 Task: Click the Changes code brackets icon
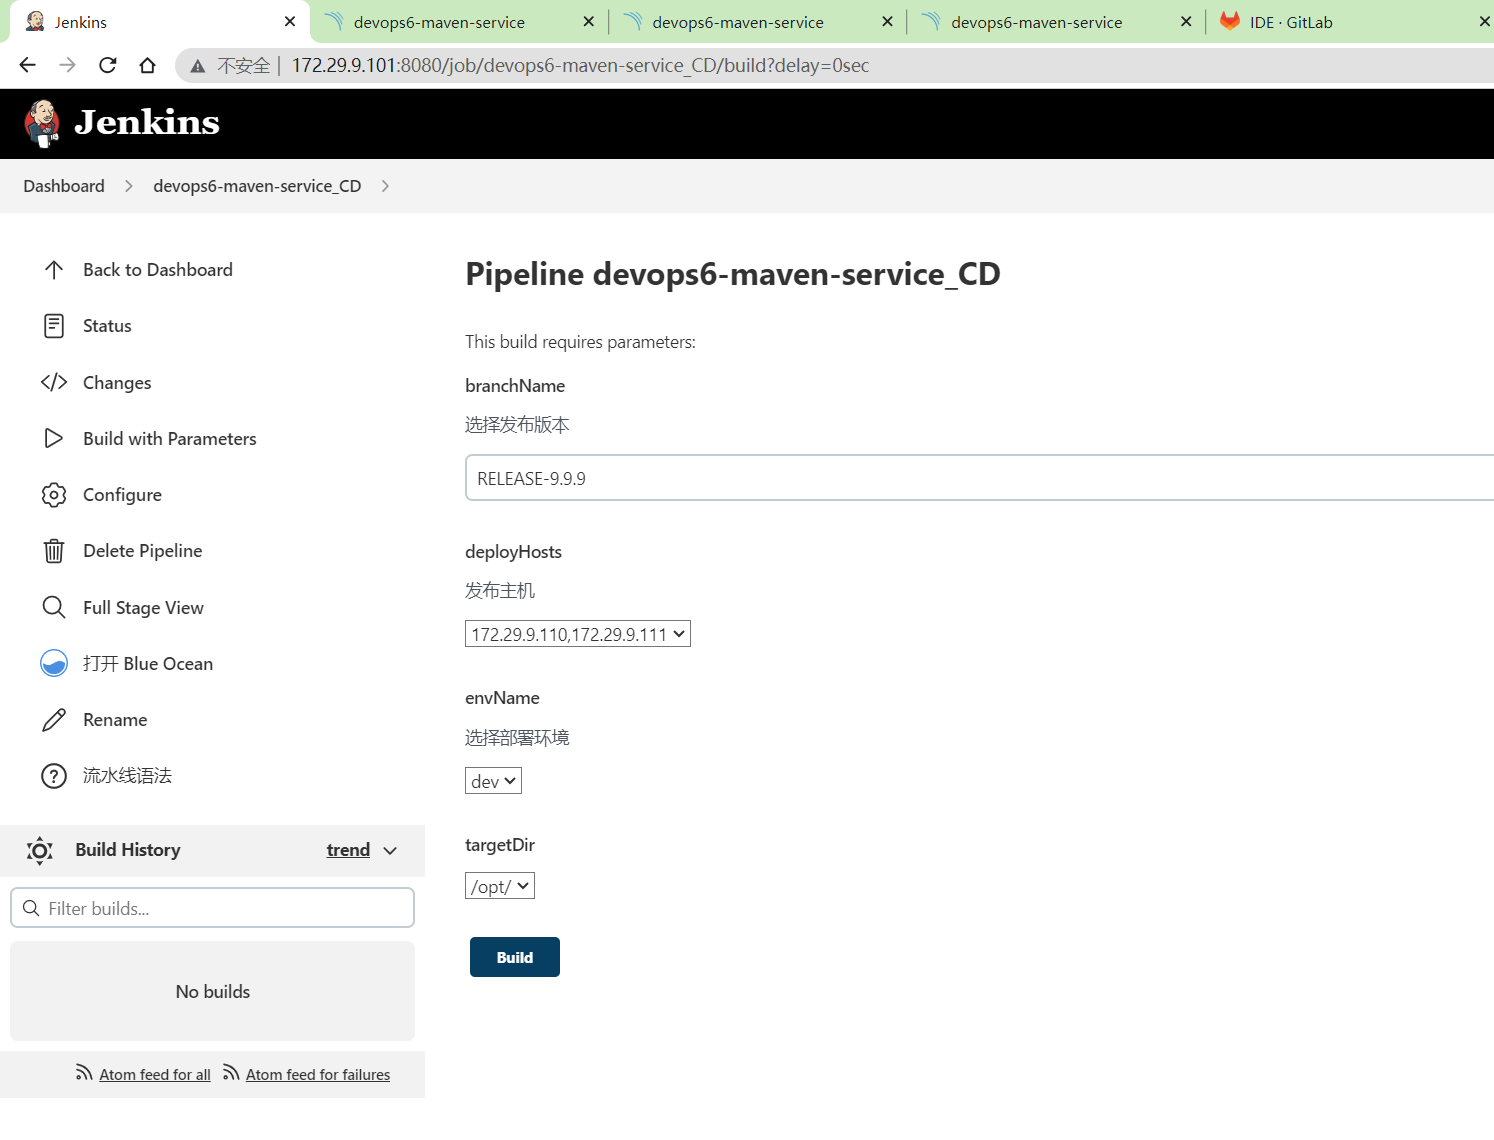pyautogui.click(x=54, y=382)
